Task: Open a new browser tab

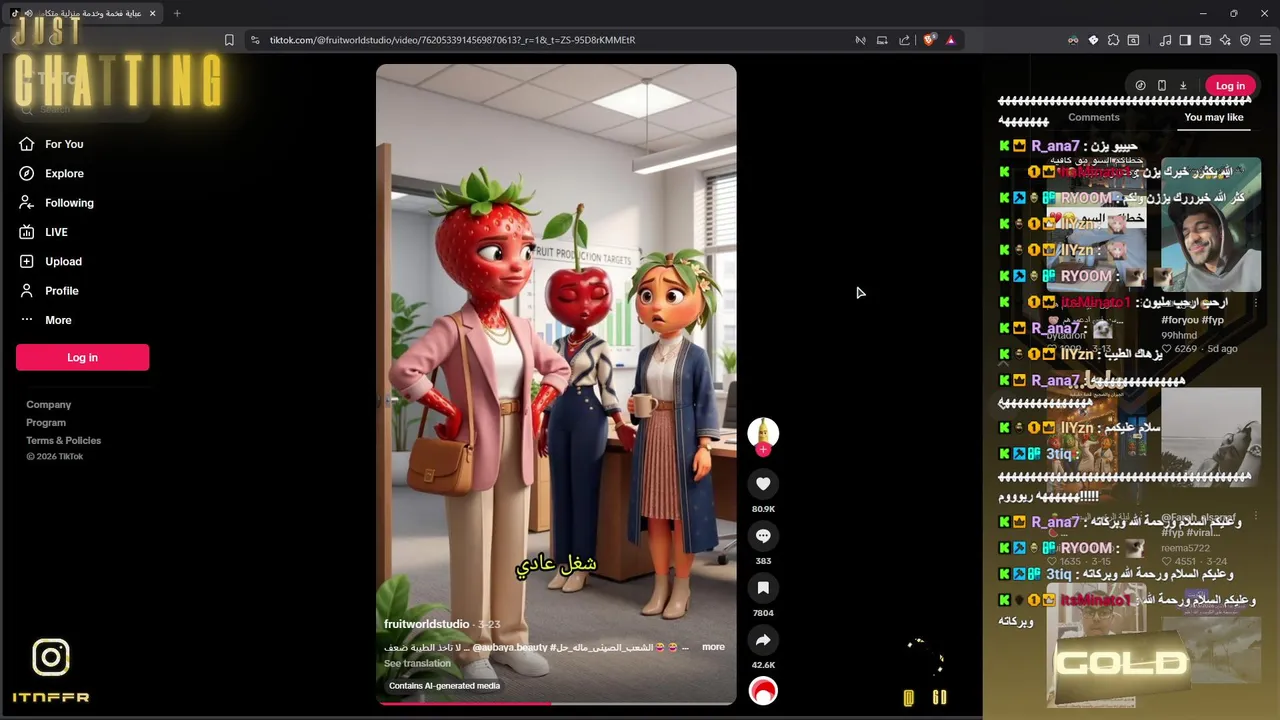Action: [x=177, y=13]
